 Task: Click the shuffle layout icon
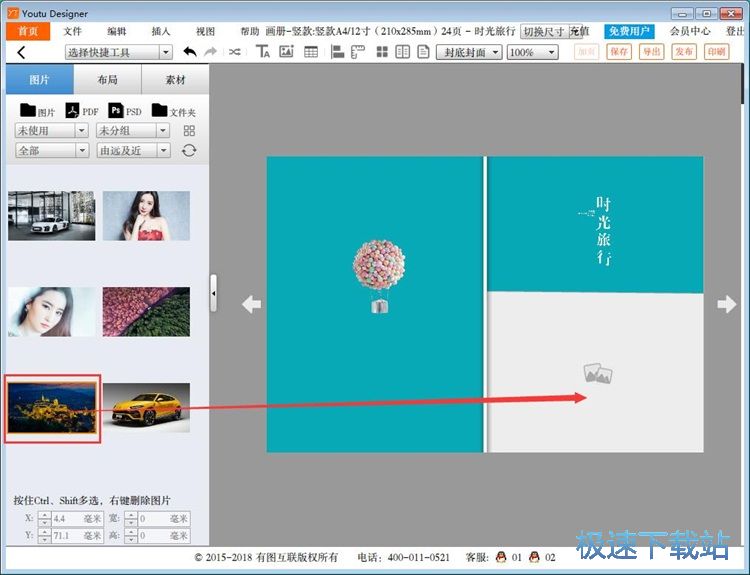click(235, 52)
